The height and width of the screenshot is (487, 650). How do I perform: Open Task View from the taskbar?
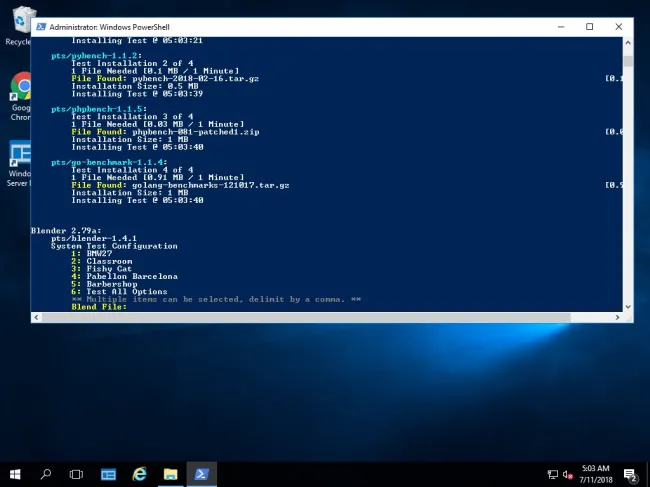pos(76,474)
